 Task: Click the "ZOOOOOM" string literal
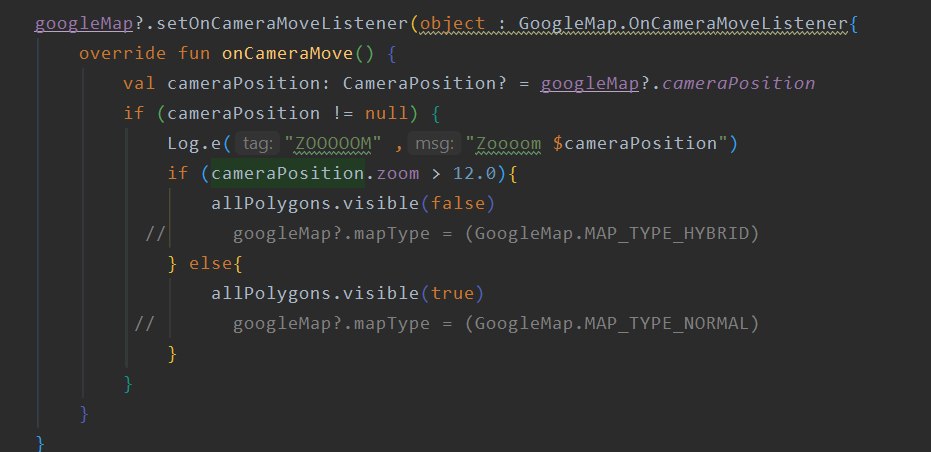pyautogui.click(x=332, y=143)
